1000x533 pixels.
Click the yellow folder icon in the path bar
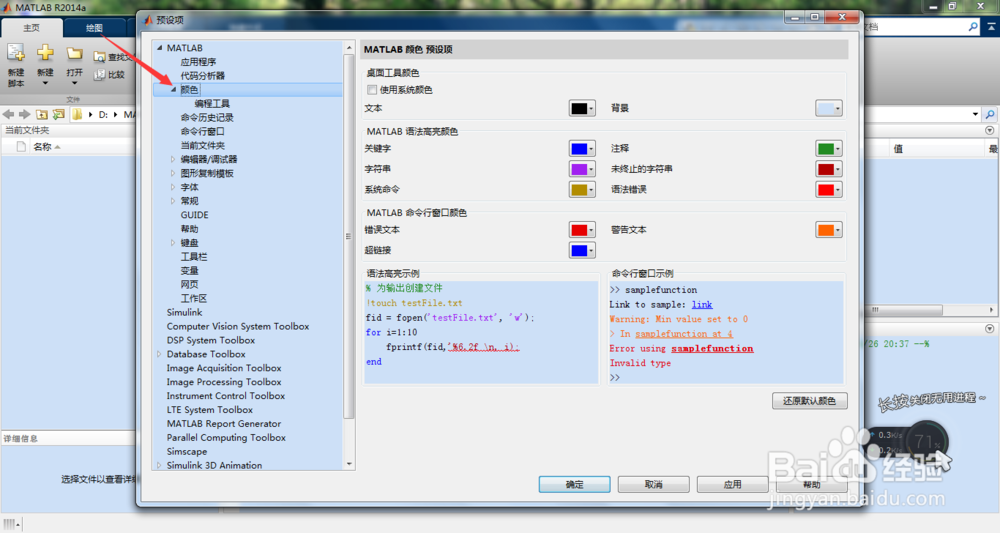tap(78, 114)
